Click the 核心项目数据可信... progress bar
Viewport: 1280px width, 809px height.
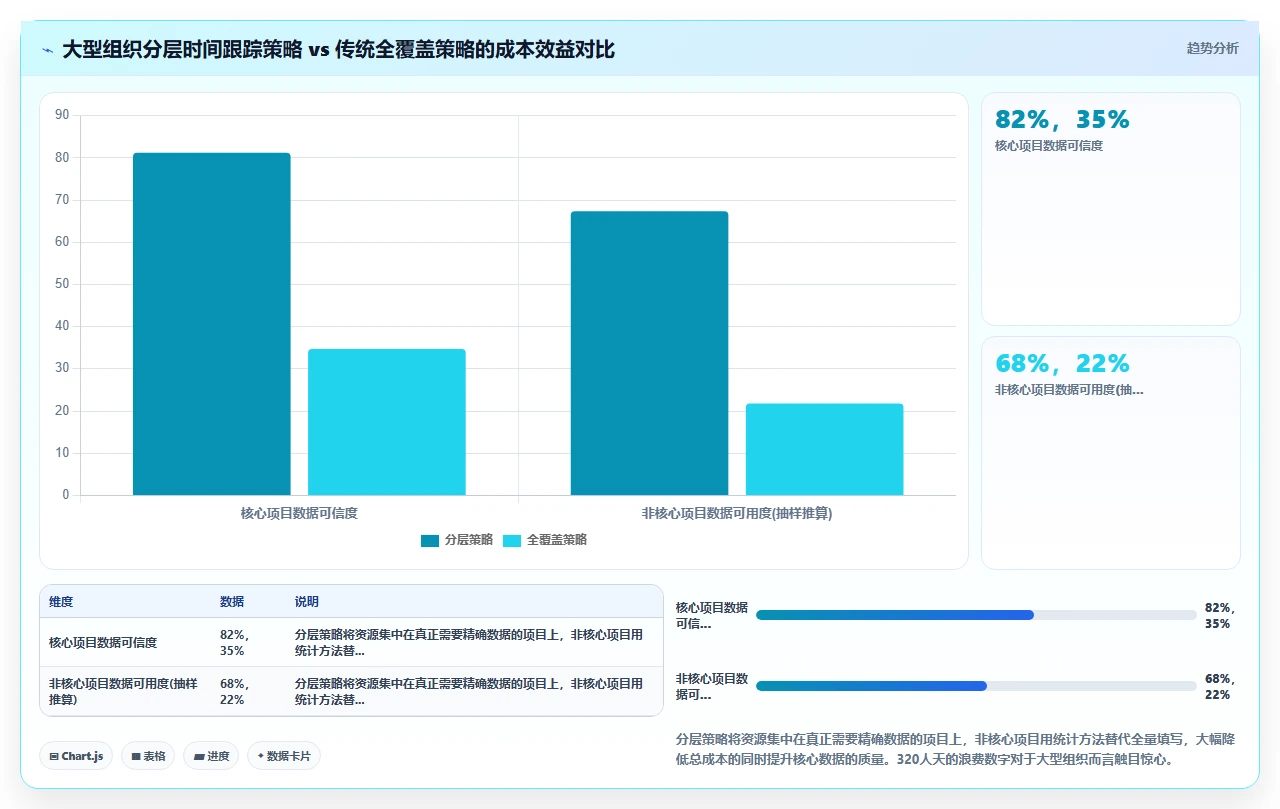click(976, 615)
